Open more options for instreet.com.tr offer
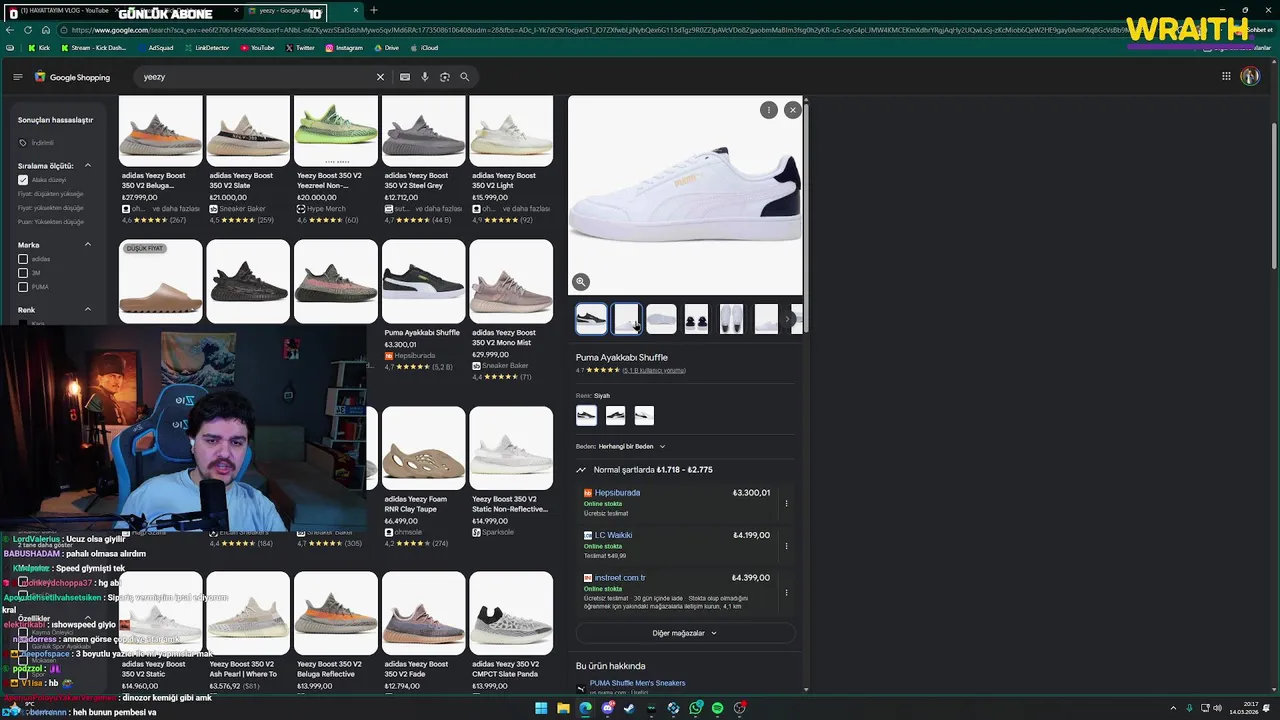 (x=786, y=592)
